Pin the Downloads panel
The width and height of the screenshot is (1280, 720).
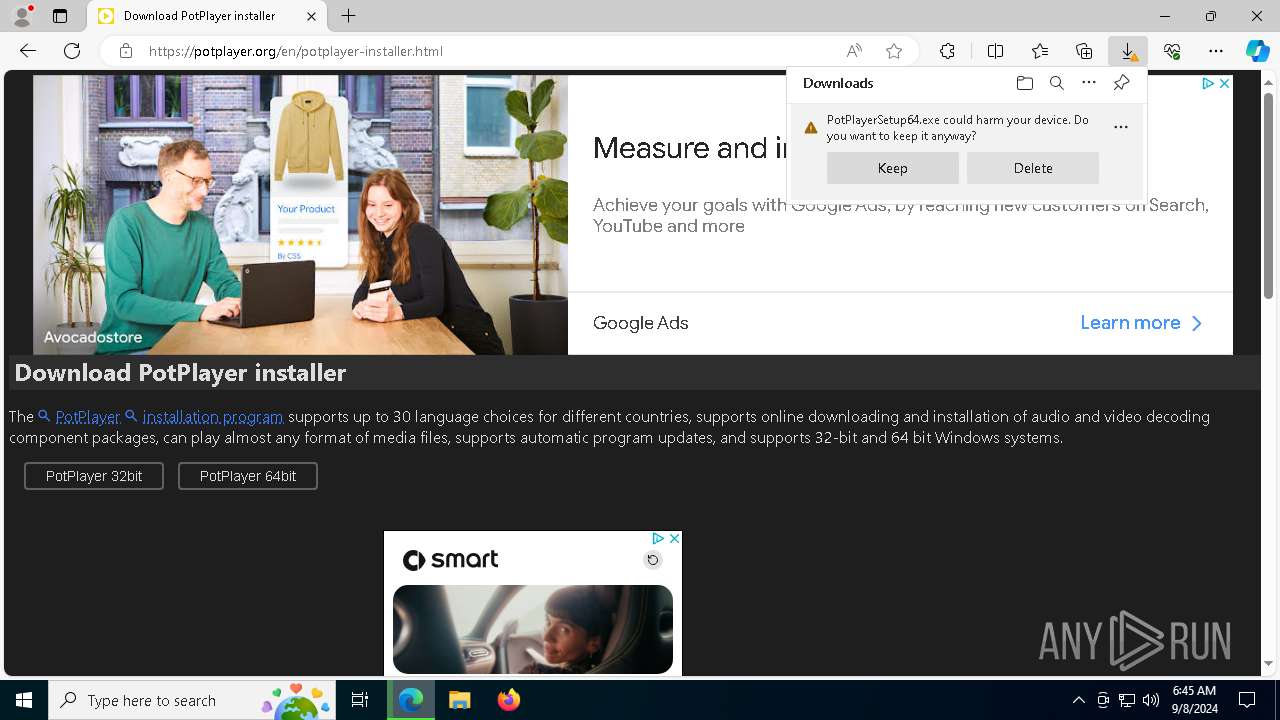pyautogui.click(x=1121, y=83)
